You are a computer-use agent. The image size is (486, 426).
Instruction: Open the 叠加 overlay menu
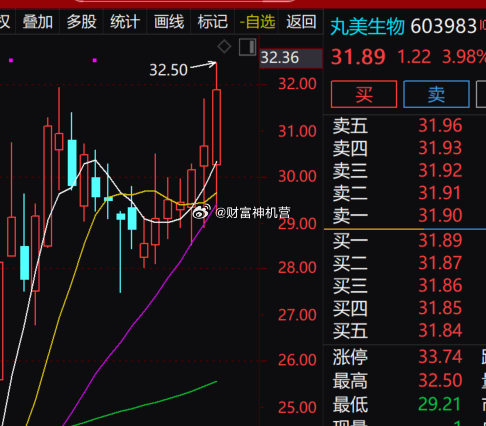point(37,22)
